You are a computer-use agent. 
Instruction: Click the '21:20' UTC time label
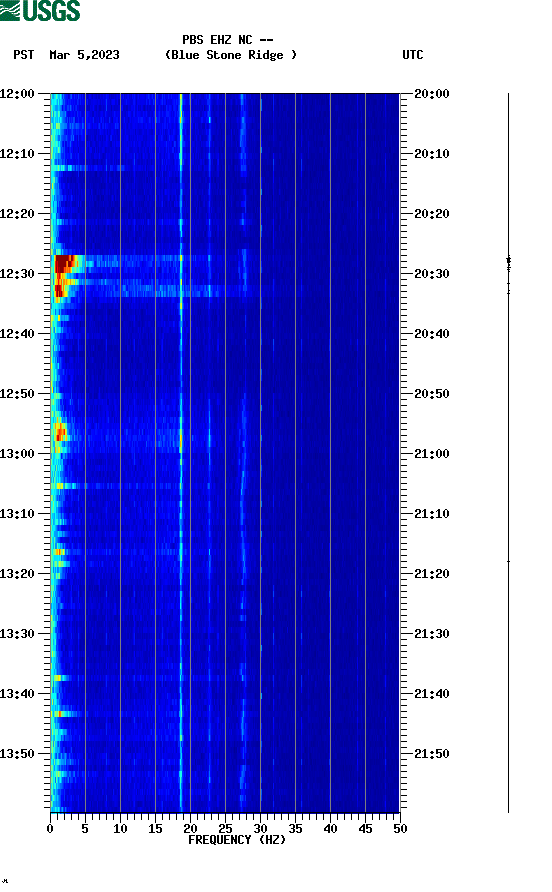point(431,574)
